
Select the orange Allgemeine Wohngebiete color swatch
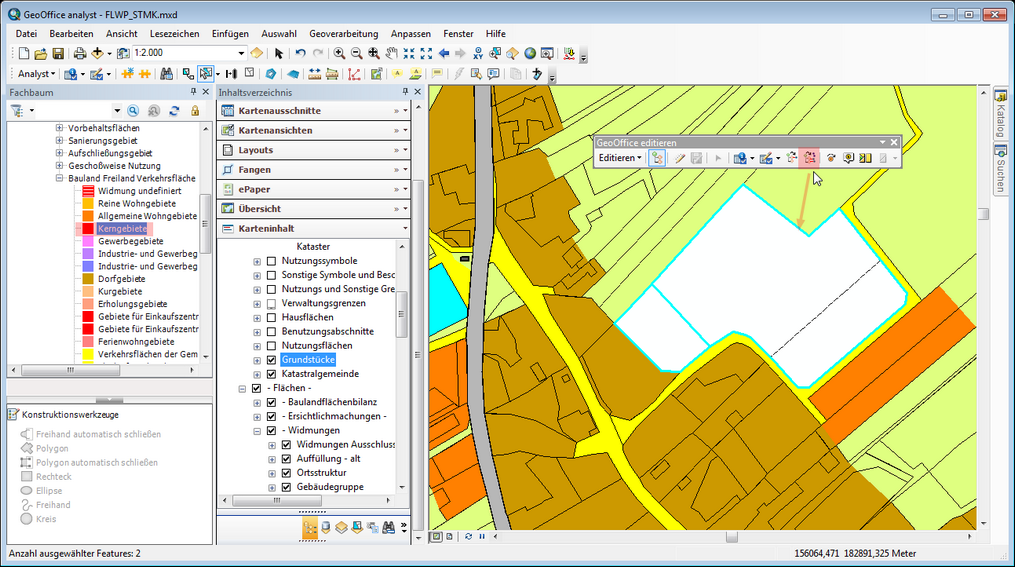click(87, 216)
